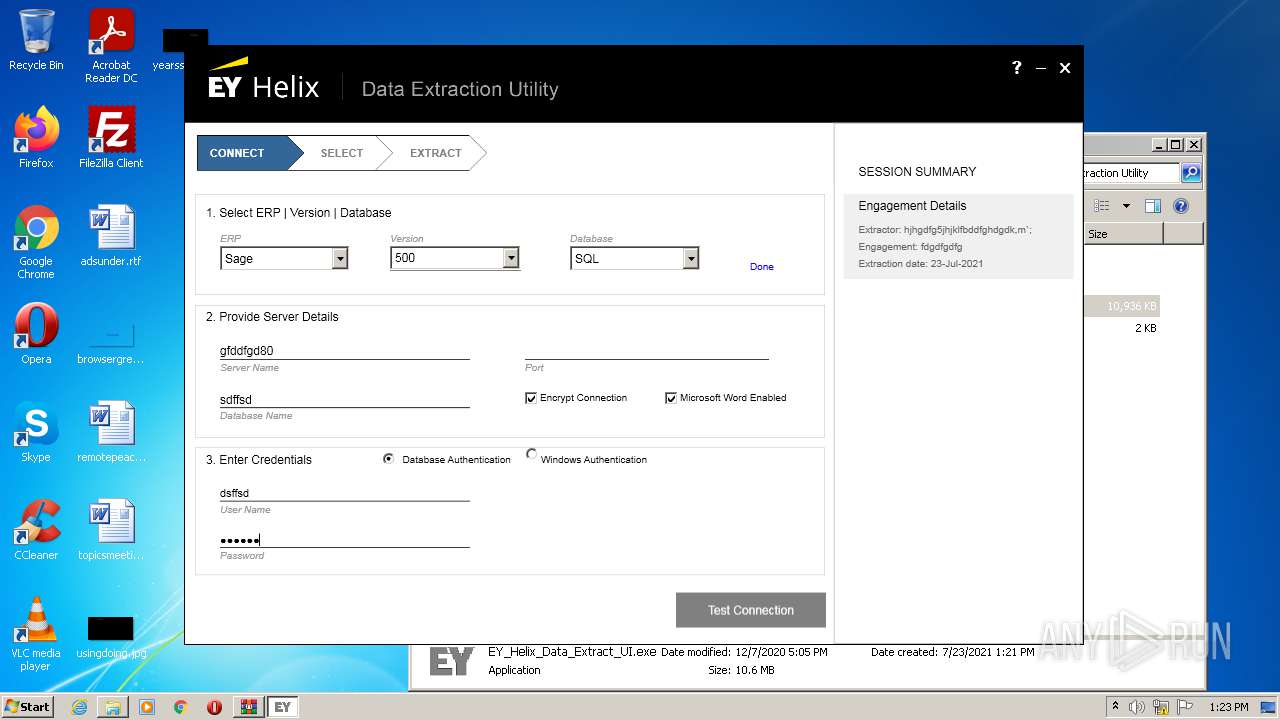Screen dimensions: 1280x720
Task: Open Opera from the taskbar
Action: (x=214, y=707)
